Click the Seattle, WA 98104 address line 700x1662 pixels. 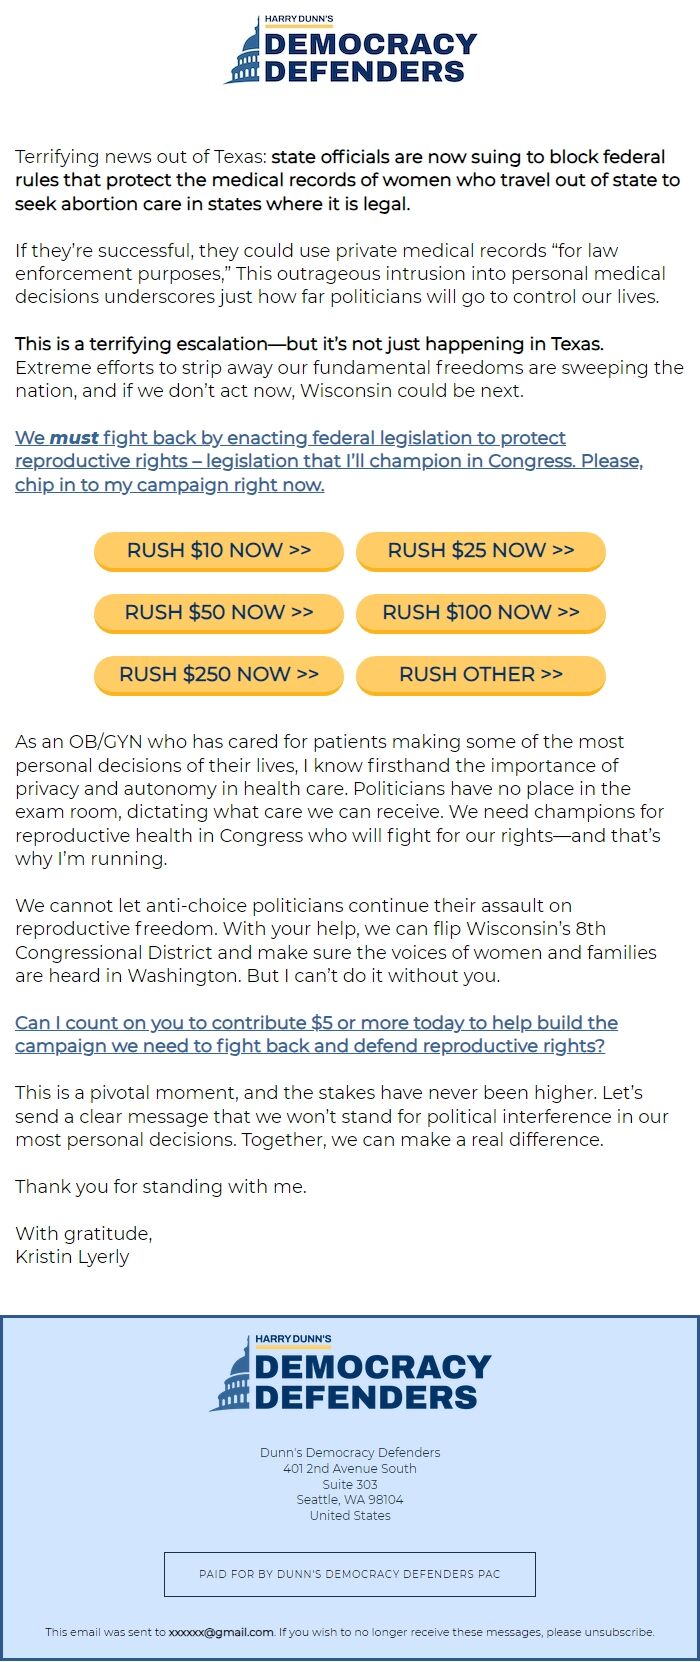(x=350, y=1500)
